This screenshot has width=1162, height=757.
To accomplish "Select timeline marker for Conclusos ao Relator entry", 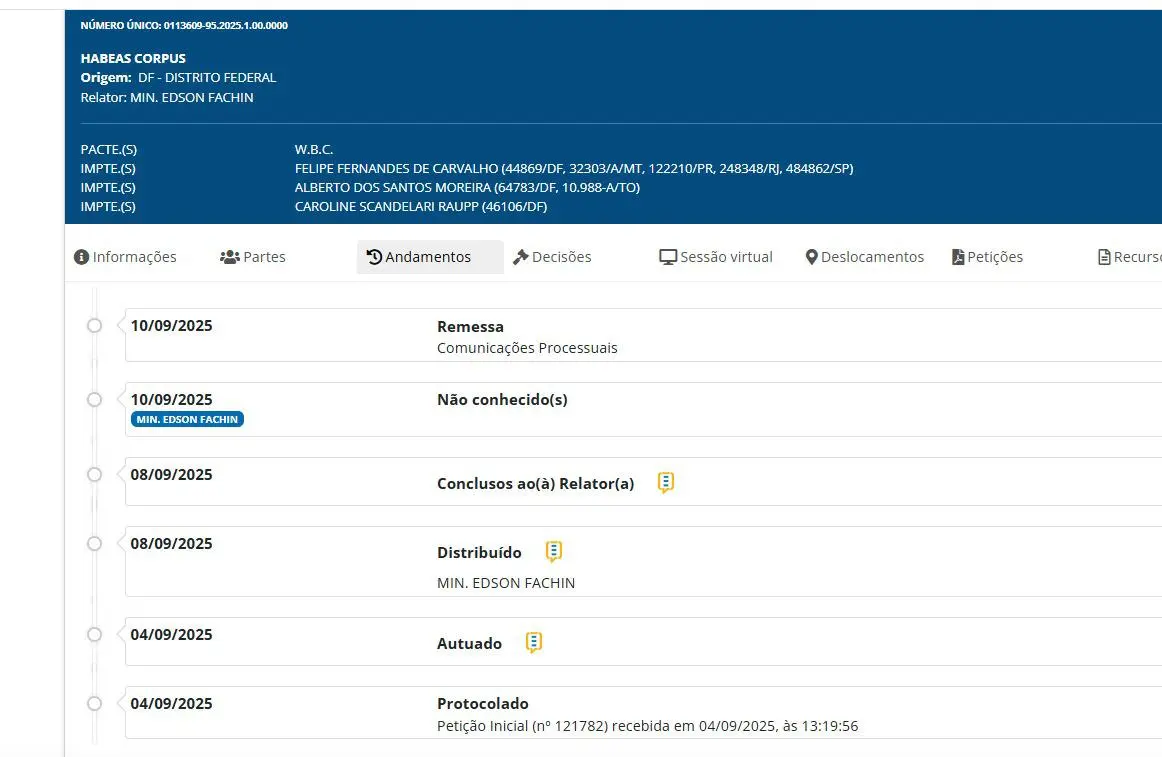I will tap(94, 475).
